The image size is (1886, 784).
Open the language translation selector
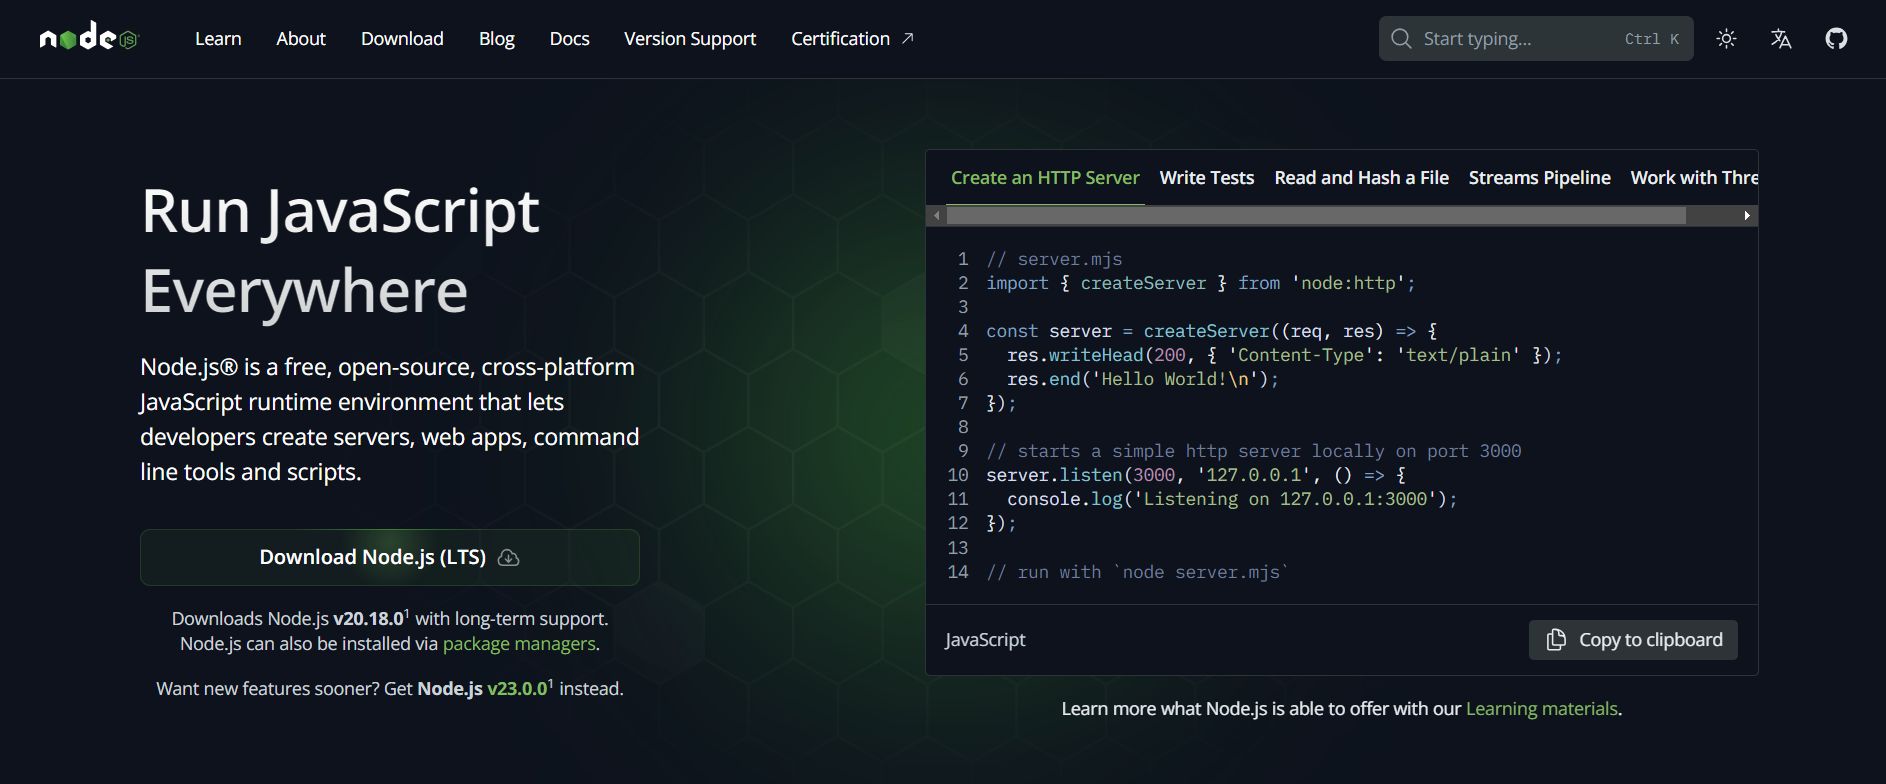(x=1781, y=39)
